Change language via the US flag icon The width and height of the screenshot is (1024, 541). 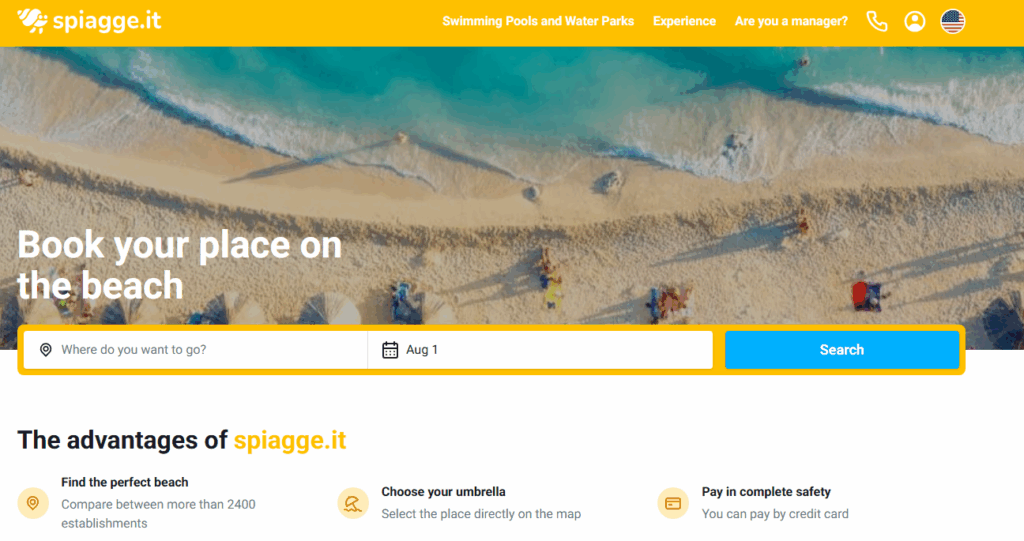pyautogui.click(x=952, y=22)
